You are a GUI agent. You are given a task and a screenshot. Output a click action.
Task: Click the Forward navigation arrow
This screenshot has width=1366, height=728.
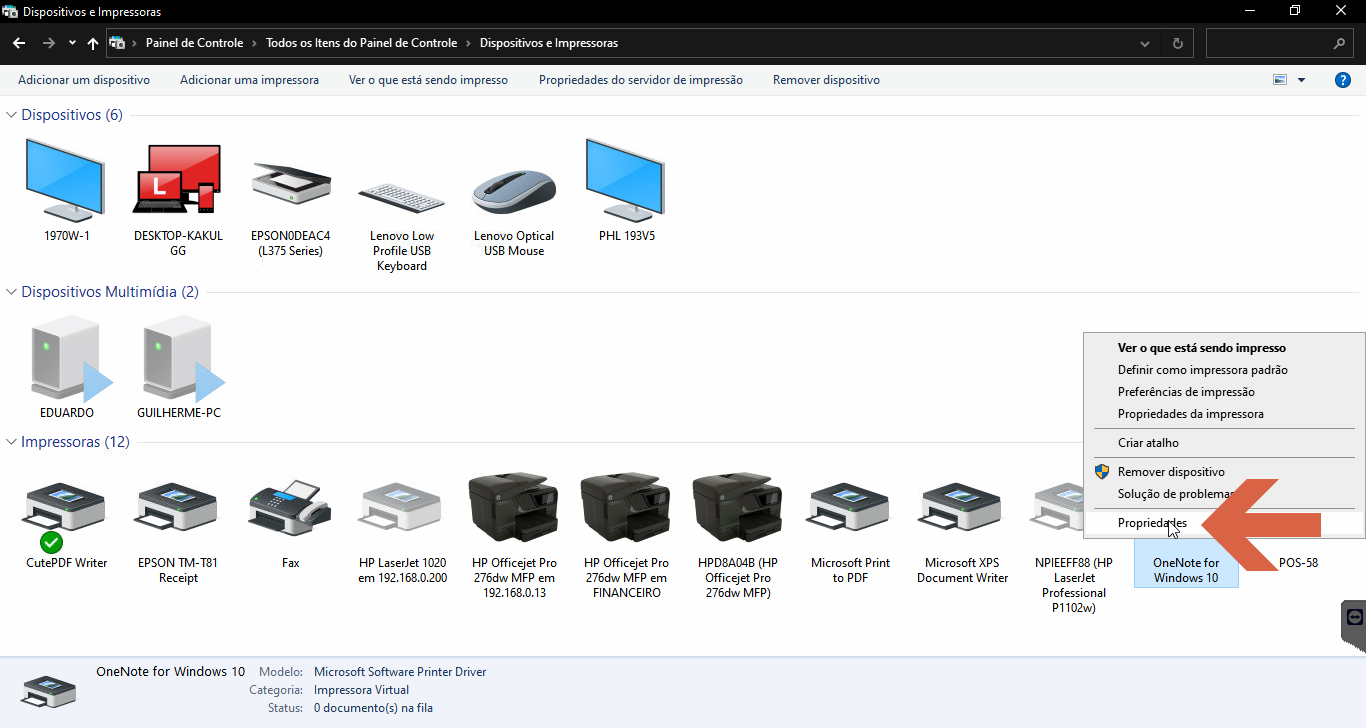pos(49,43)
